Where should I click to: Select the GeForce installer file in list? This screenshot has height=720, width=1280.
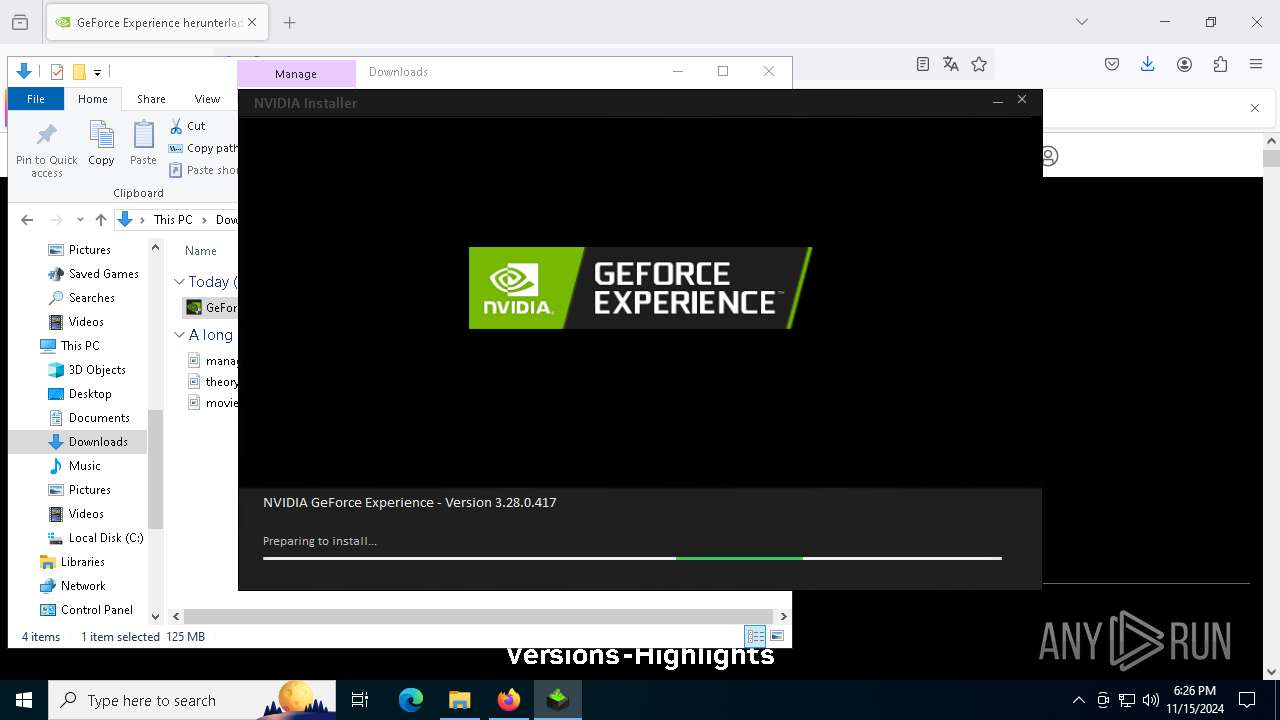click(x=211, y=307)
